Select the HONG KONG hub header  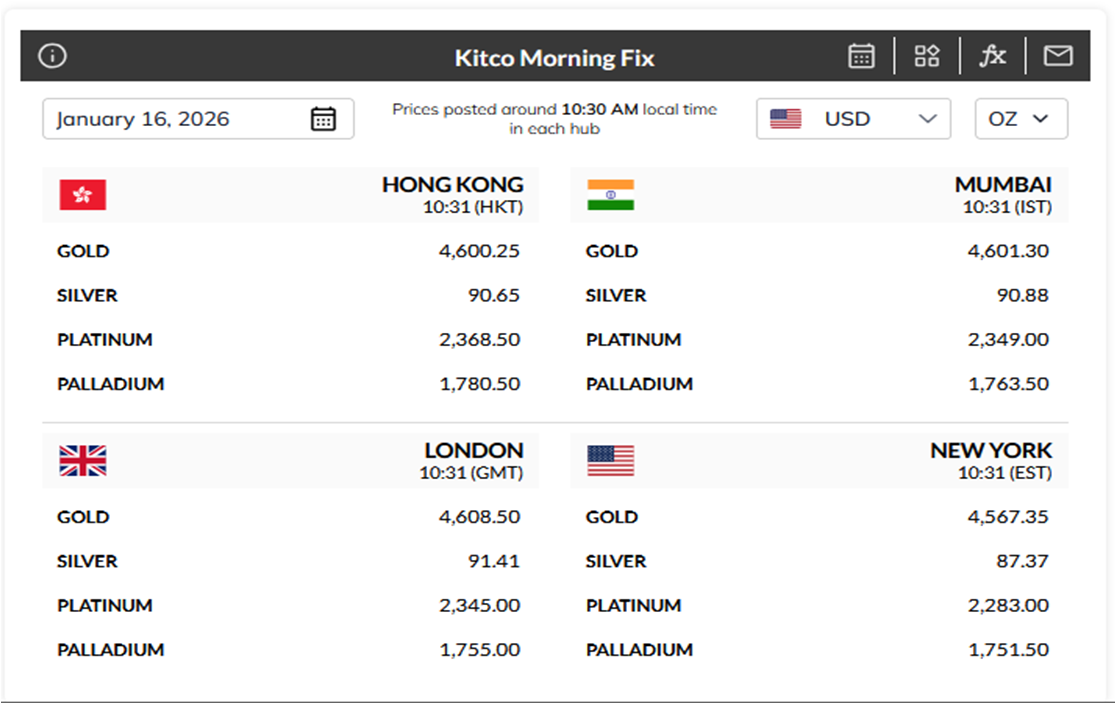(x=452, y=184)
